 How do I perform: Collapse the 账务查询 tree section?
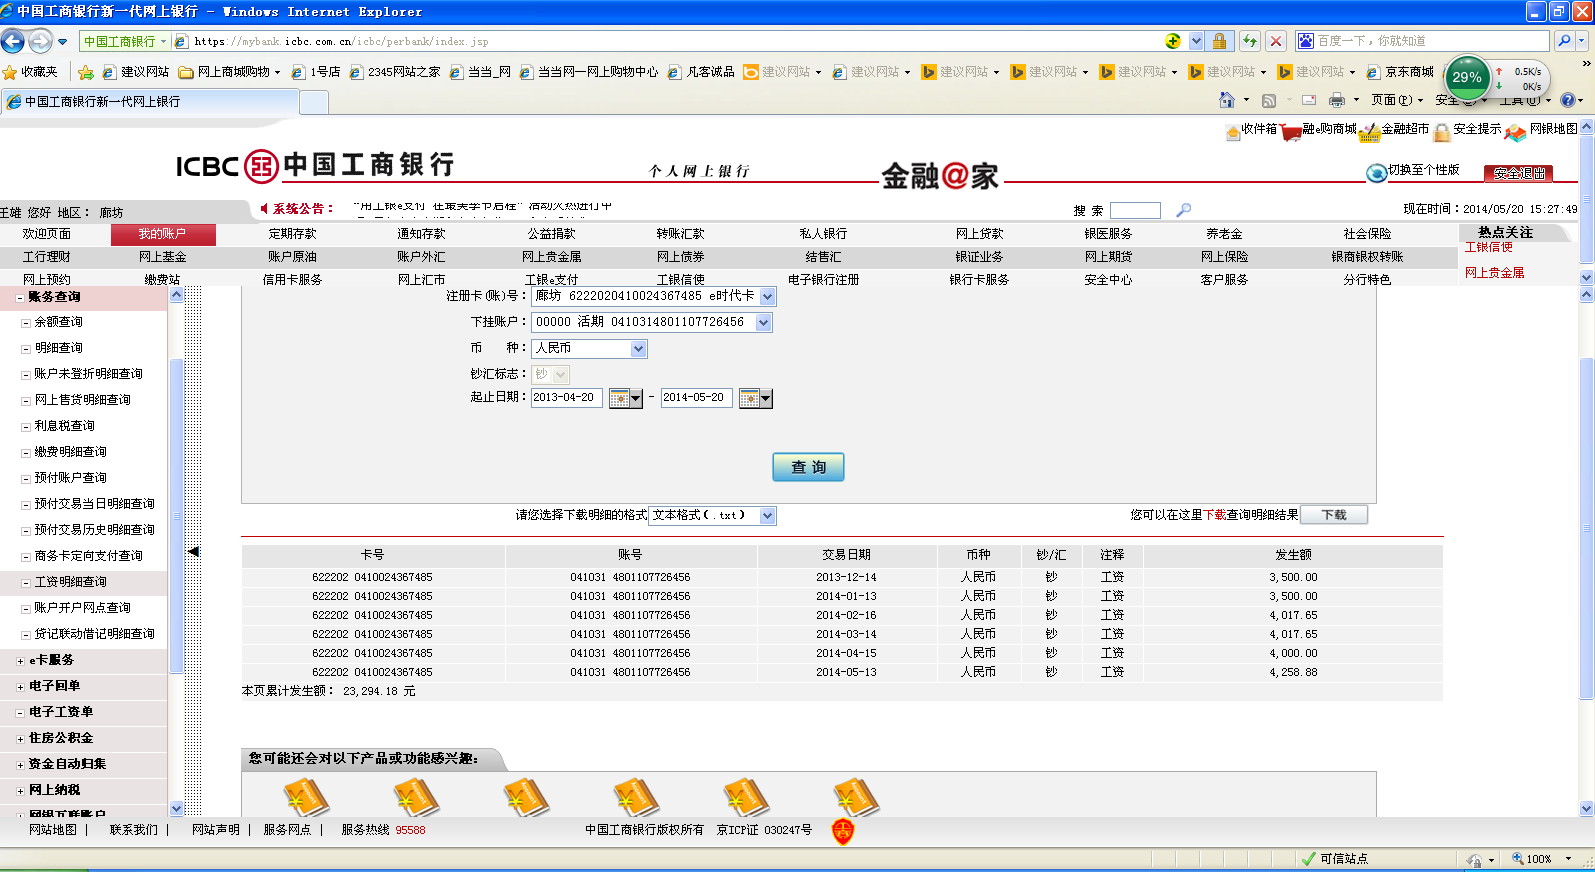coord(20,298)
